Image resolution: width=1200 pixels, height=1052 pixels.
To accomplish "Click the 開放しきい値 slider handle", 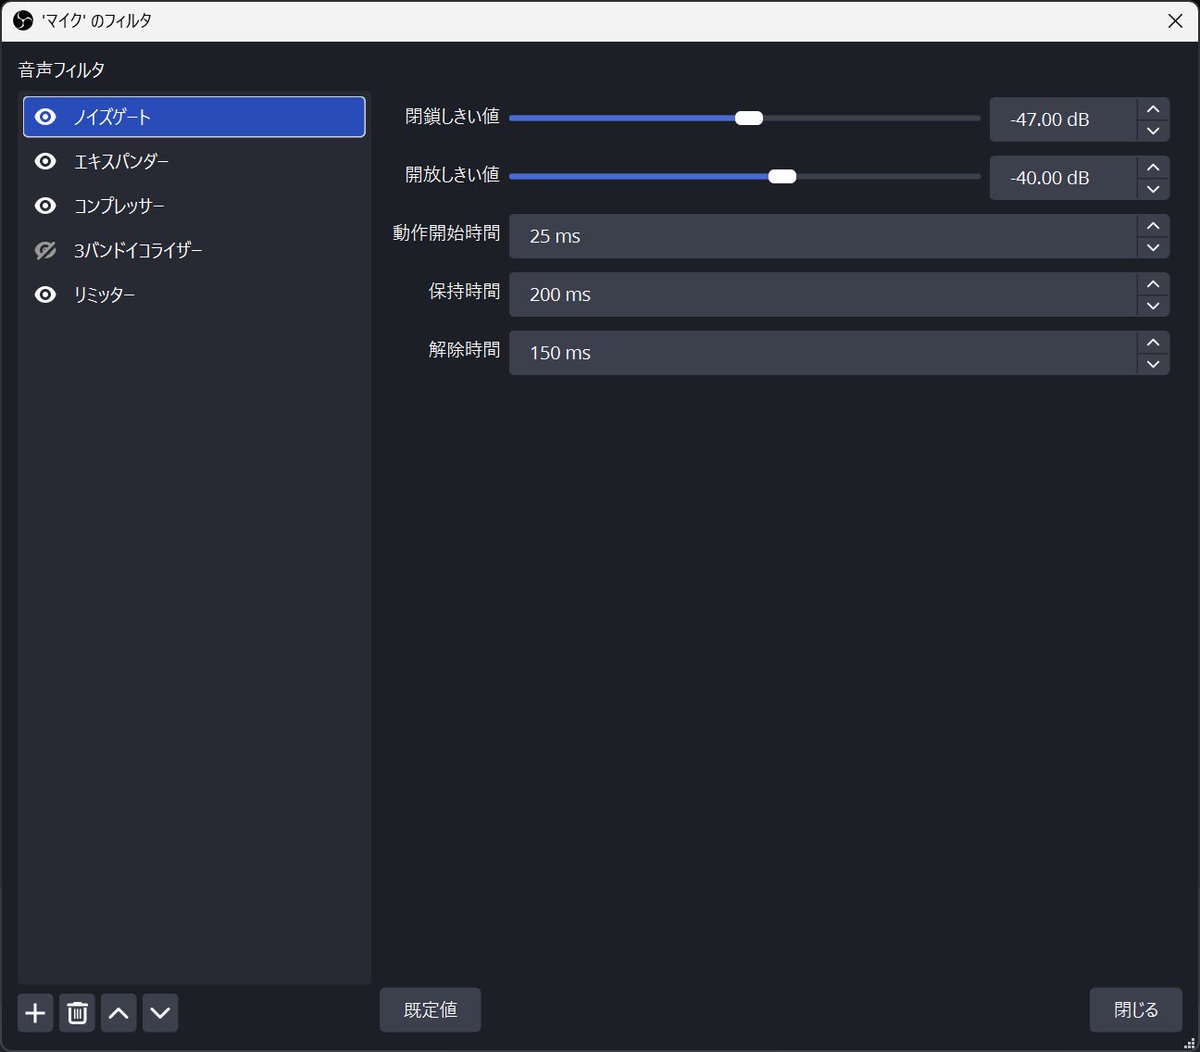I will click(781, 175).
